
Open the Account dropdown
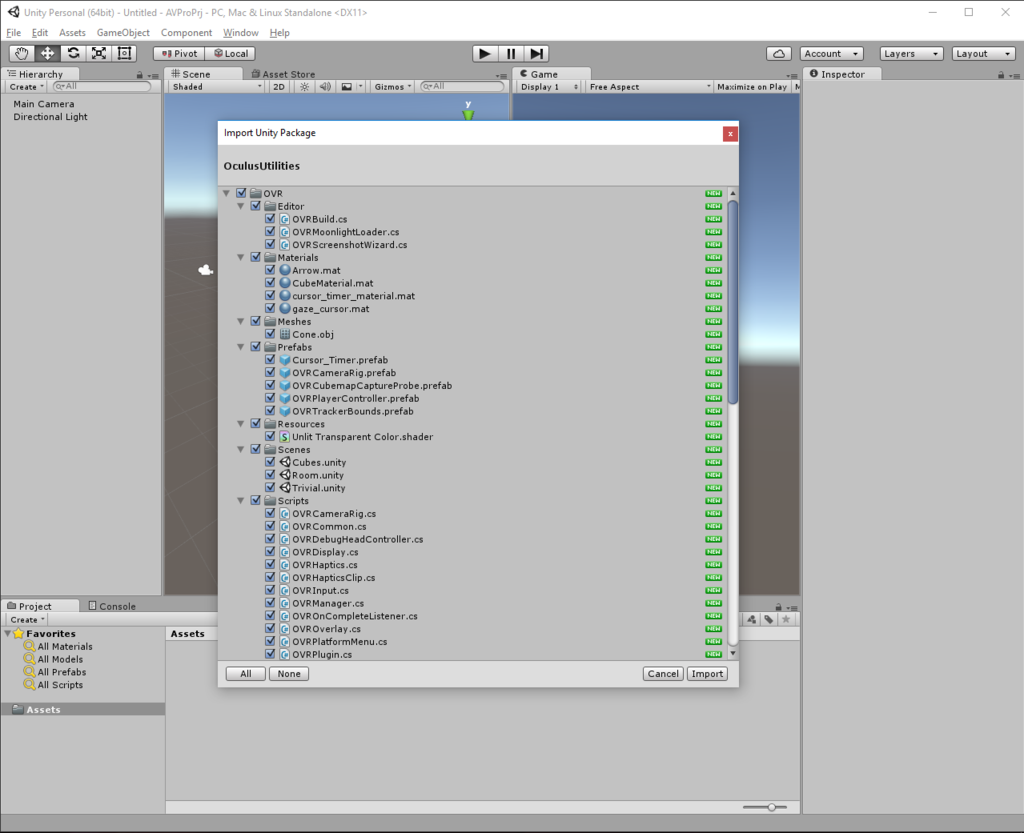(x=831, y=54)
